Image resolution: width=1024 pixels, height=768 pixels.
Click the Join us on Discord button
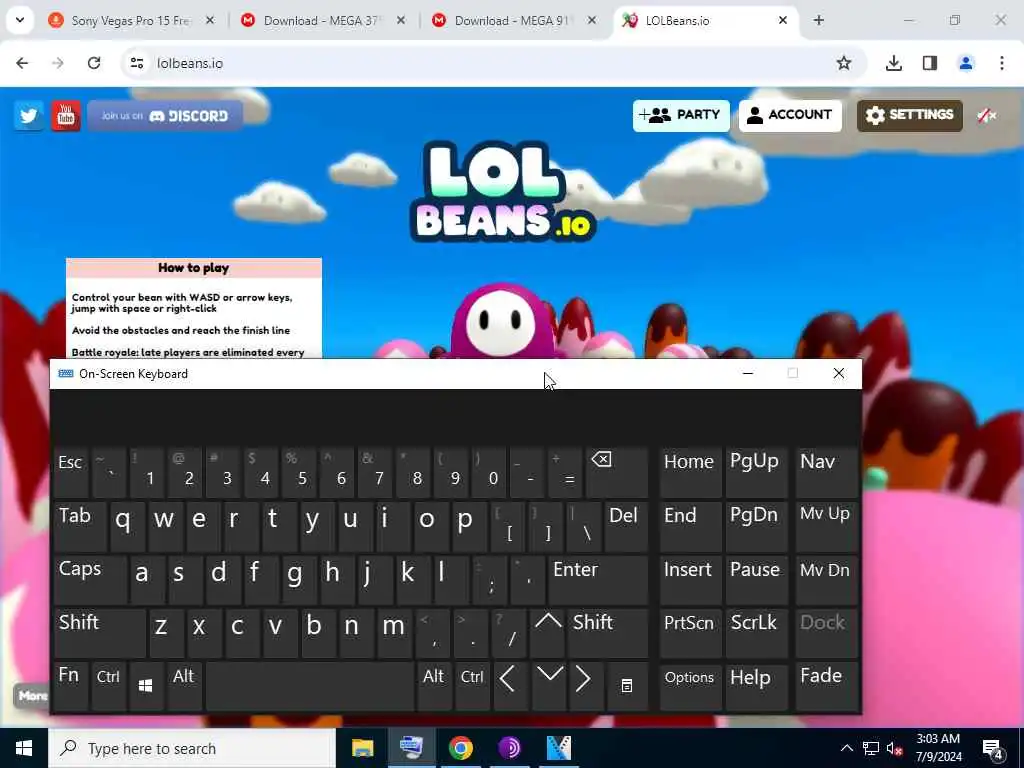click(x=165, y=116)
